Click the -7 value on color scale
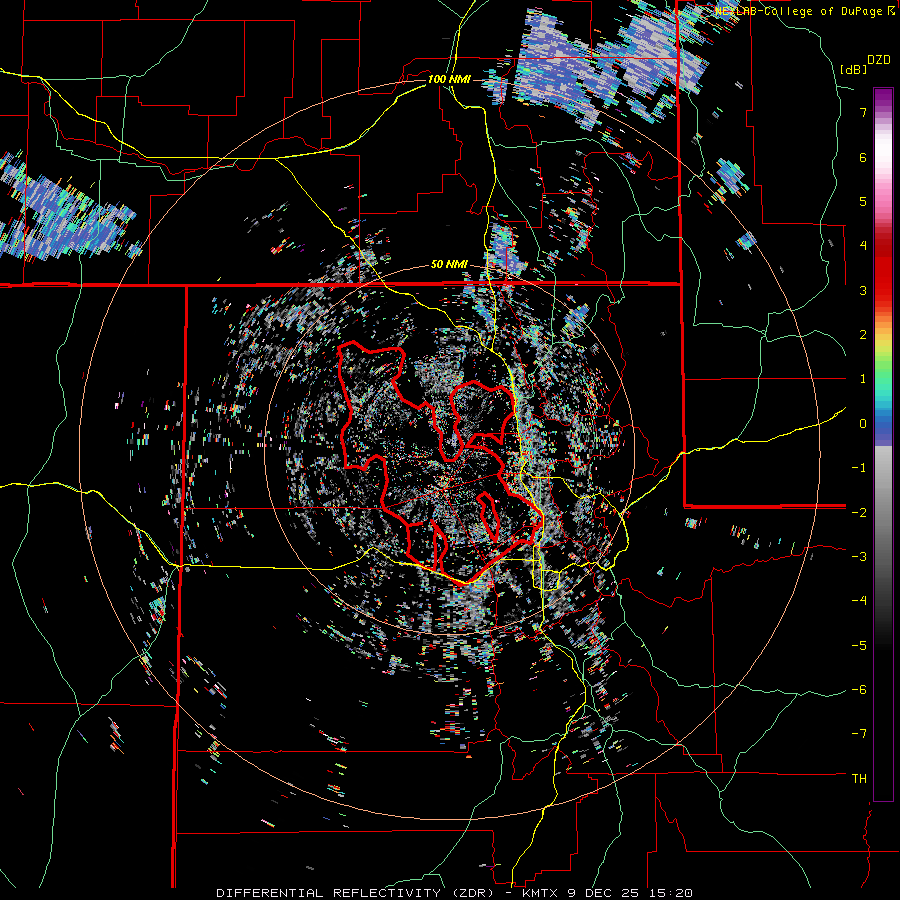Image resolution: width=900 pixels, height=900 pixels. (x=859, y=734)
